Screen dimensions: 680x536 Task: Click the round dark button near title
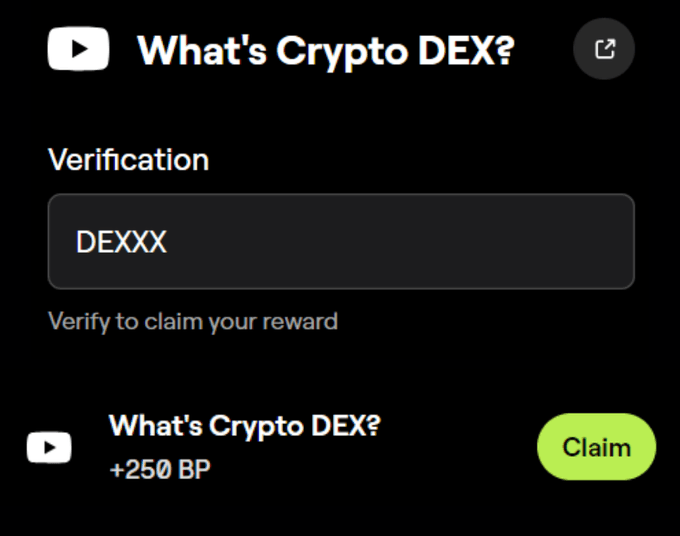(x=604, y=49)
